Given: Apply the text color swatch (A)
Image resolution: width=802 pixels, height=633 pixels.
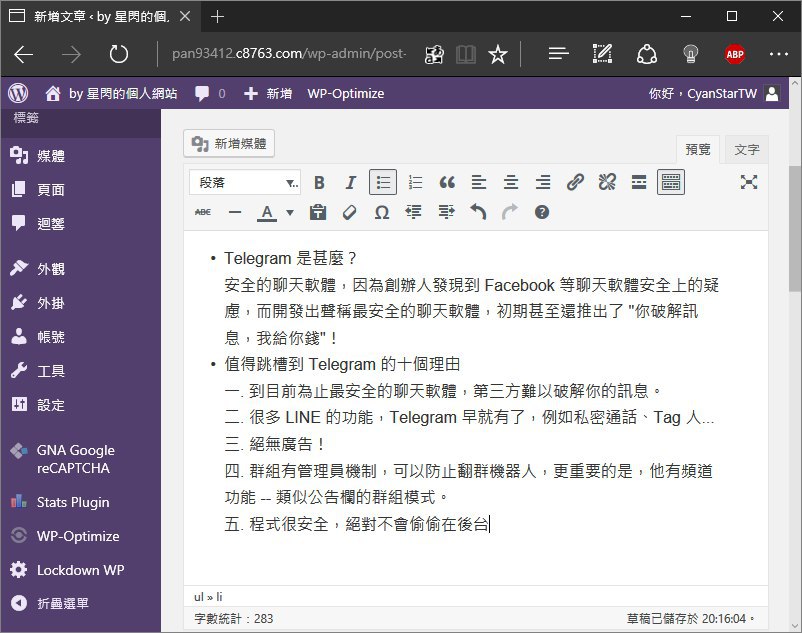Looking at the screenshot, I should point(266,212).
